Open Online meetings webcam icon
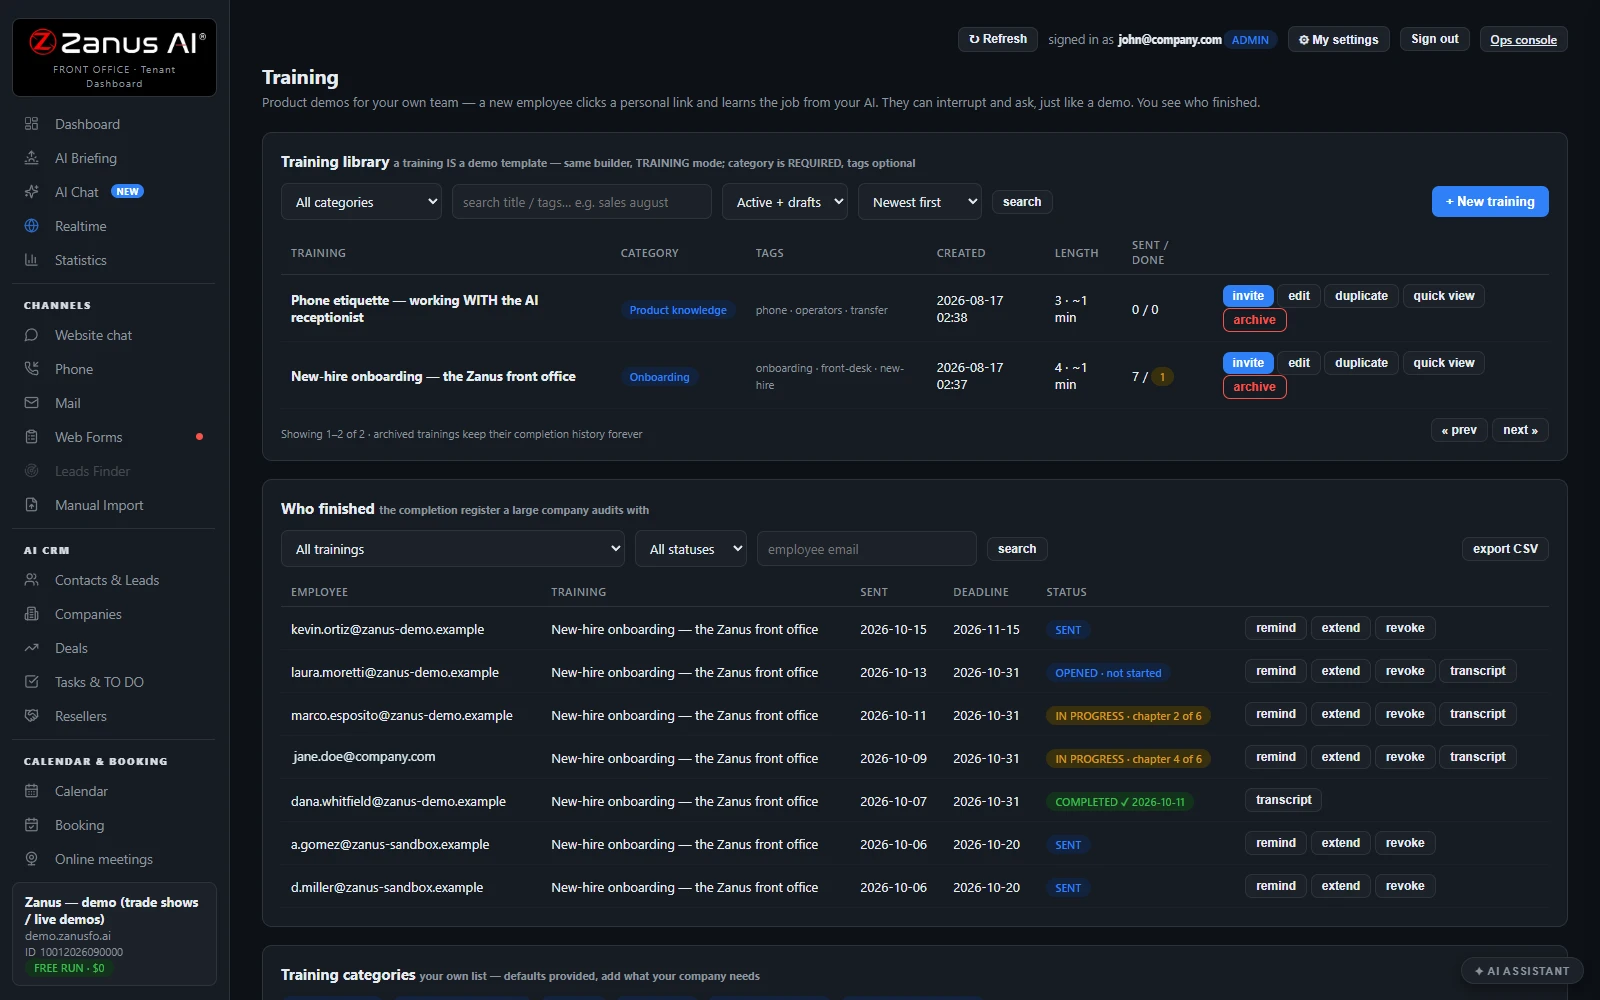Viewport: 1600px width, 1000px height. pos(31,859)
